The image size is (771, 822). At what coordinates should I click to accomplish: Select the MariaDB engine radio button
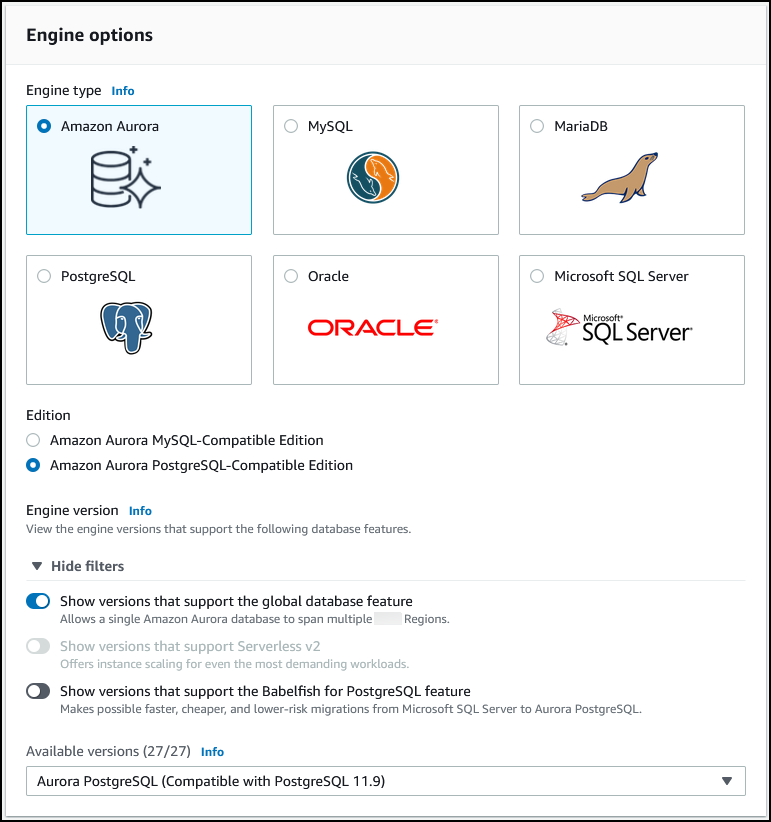pyautogui.click(x=537, y=127)
